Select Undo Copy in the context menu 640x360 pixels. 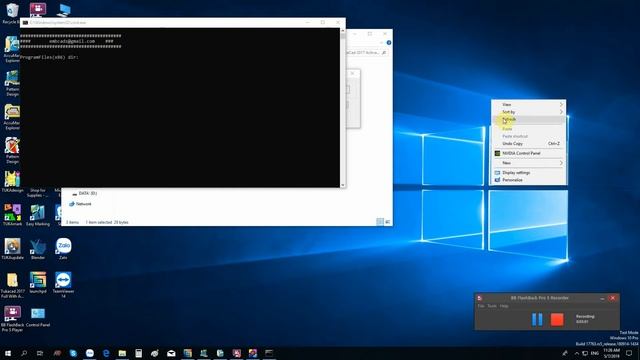pyautogui.click(x=528, y=144)
